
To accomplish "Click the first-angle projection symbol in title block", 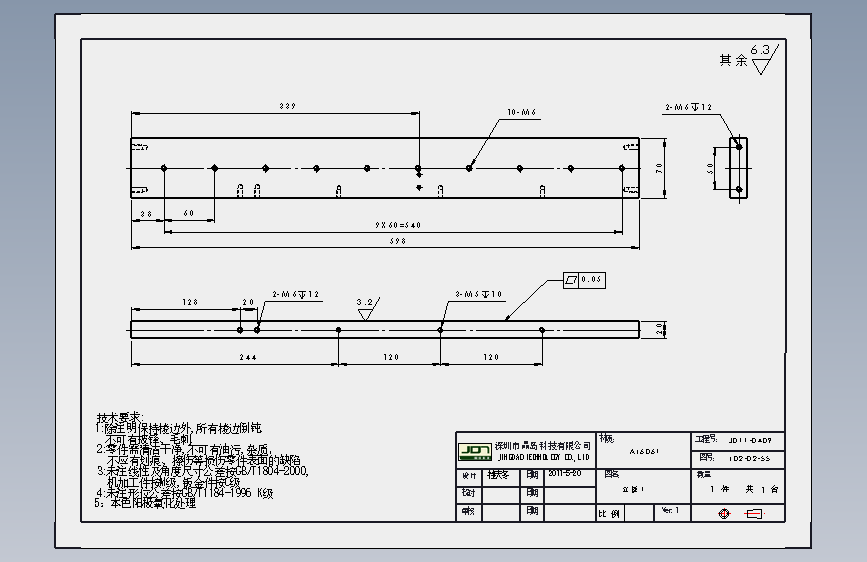I will point(741,514).
